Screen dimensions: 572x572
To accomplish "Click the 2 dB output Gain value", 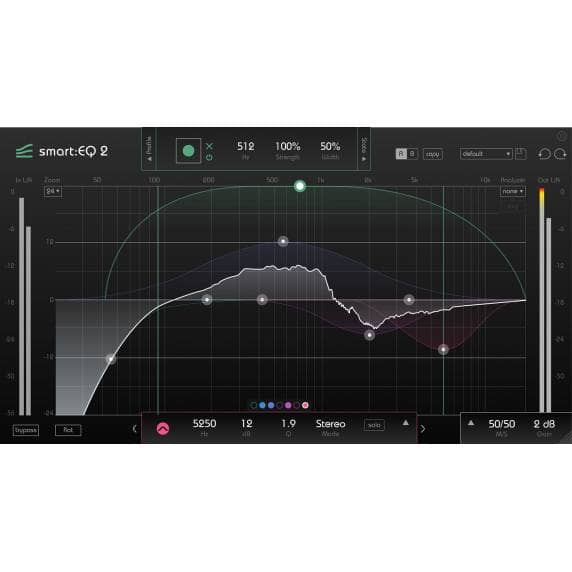I will (x=544, y=424).
